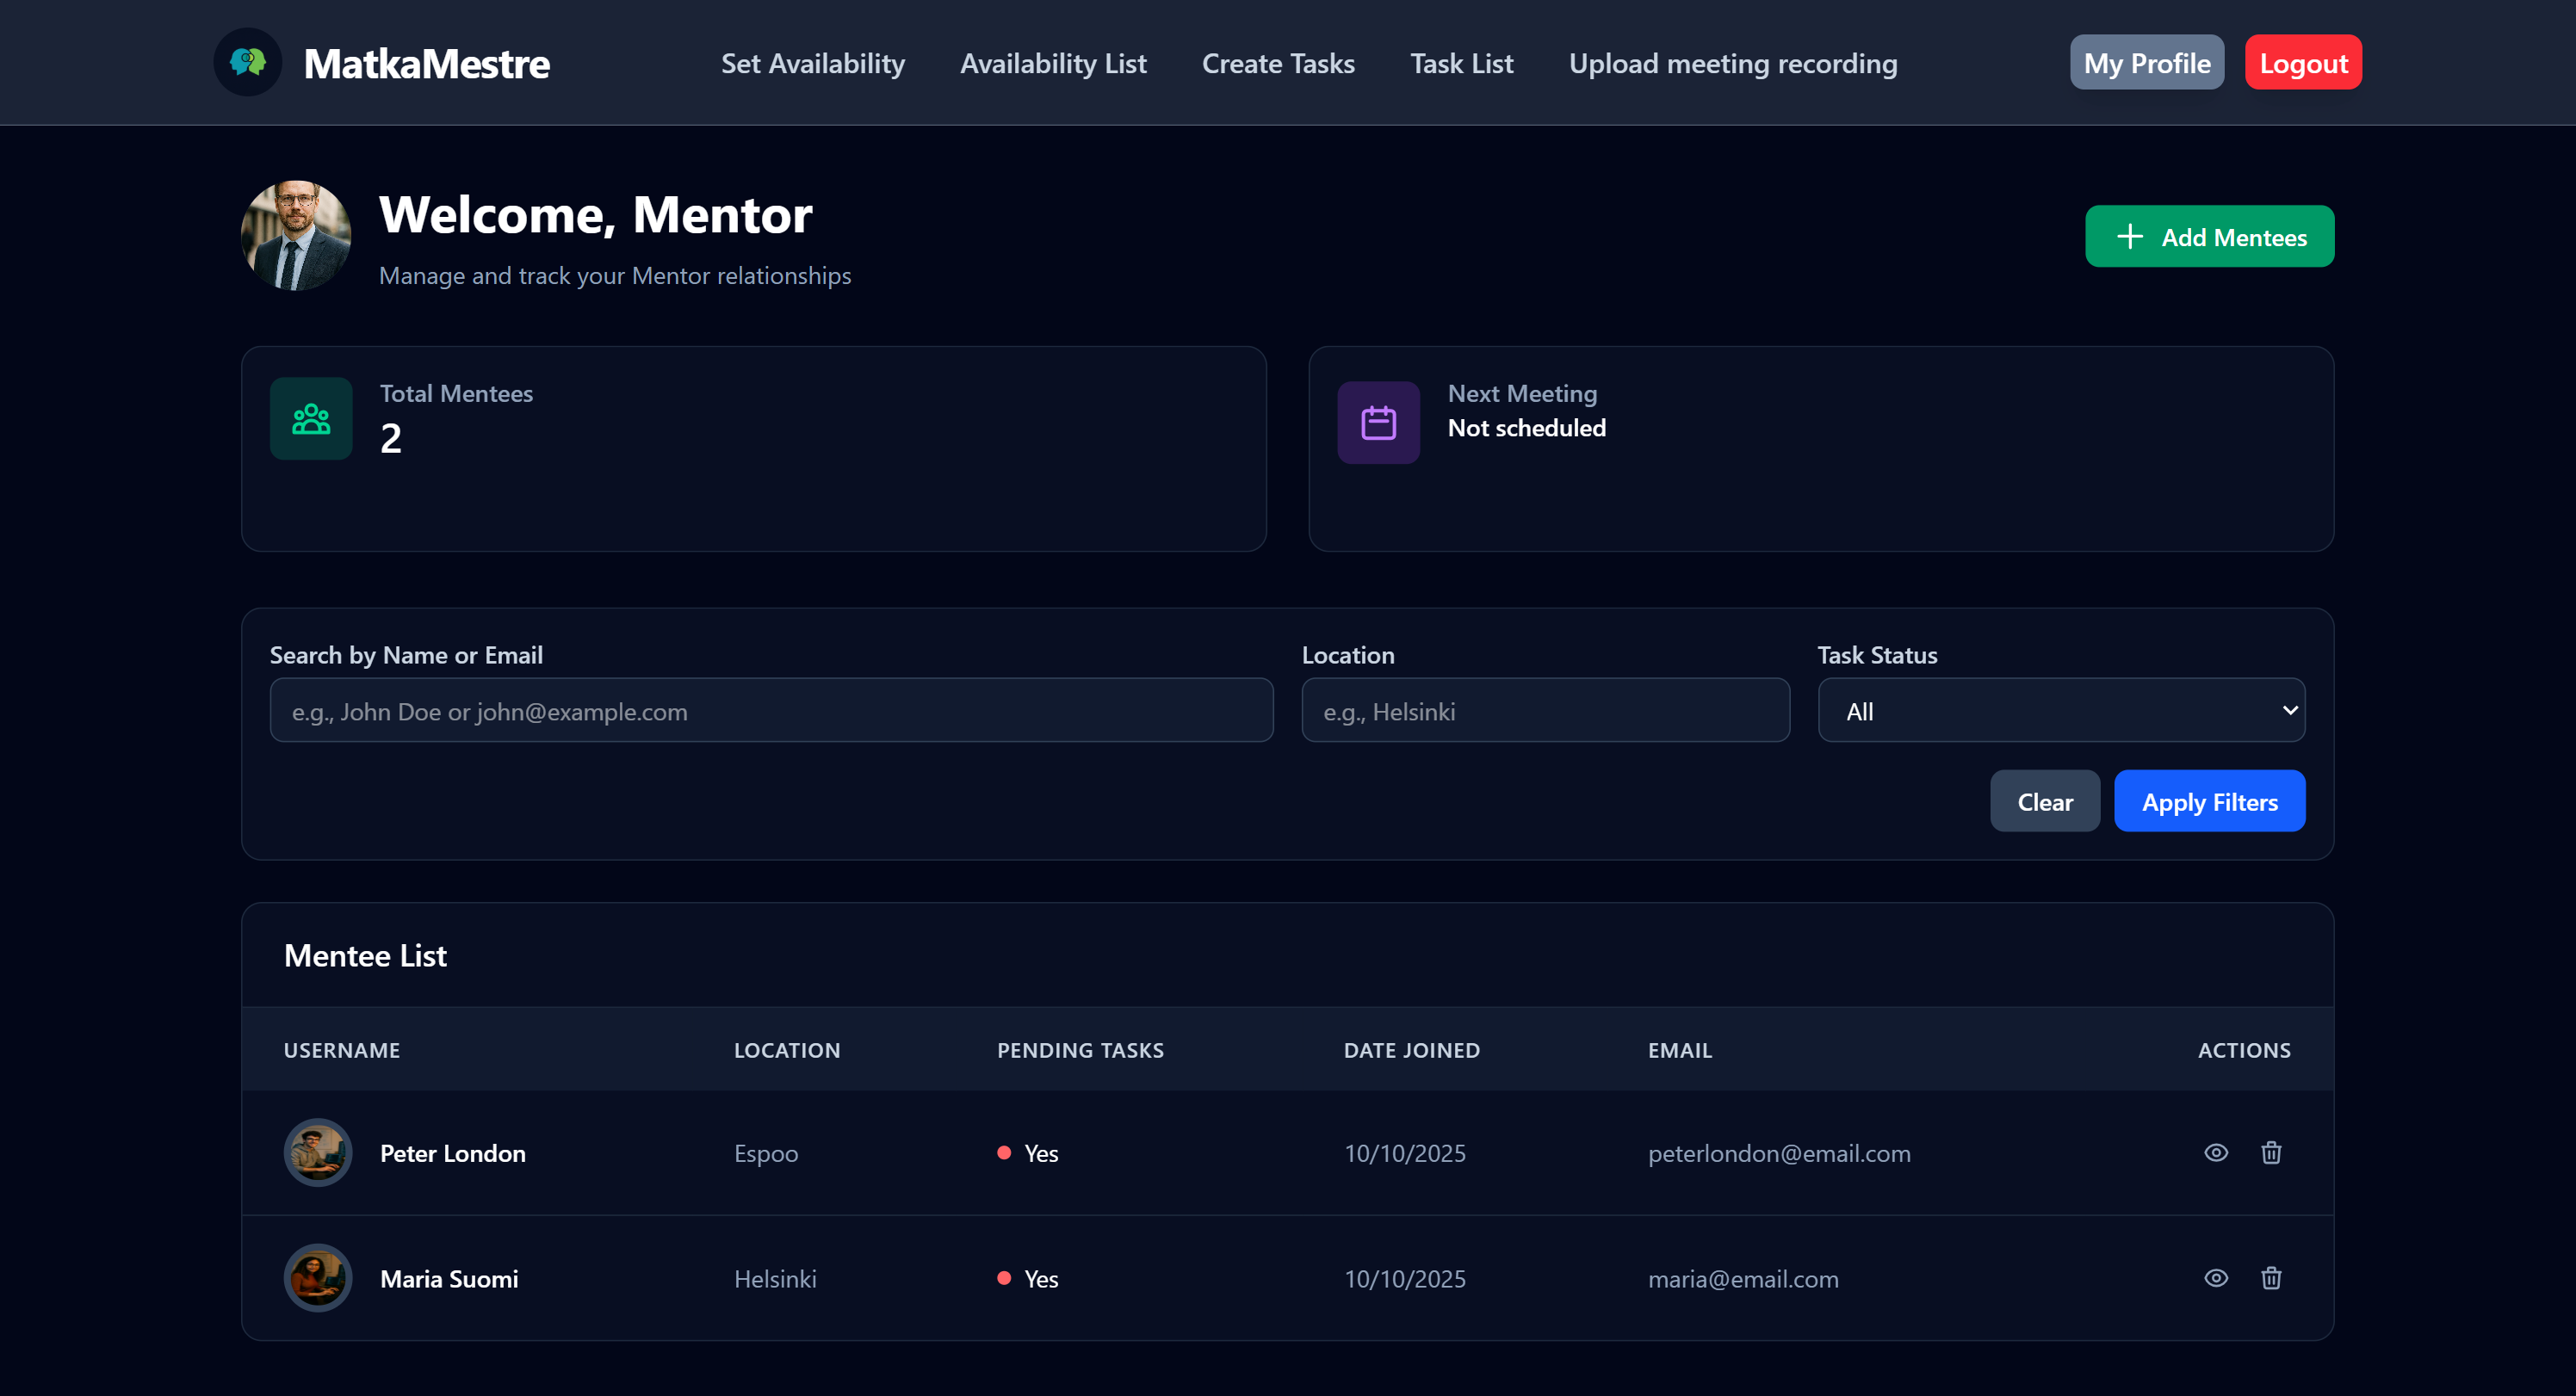Delete Maria Suomi using trash icon
The height and width of the screenshot is (1396, 2576).
tap(2271, 1278)
